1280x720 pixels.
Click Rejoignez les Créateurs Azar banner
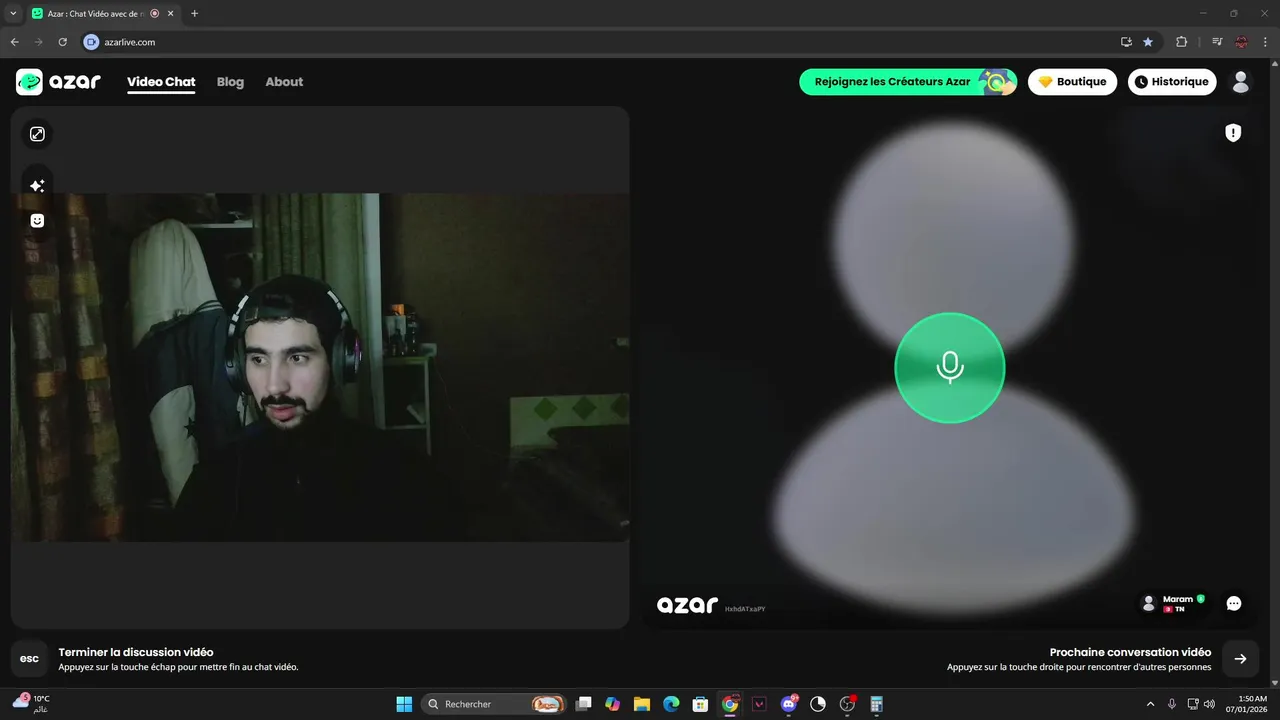click(908, 82)
